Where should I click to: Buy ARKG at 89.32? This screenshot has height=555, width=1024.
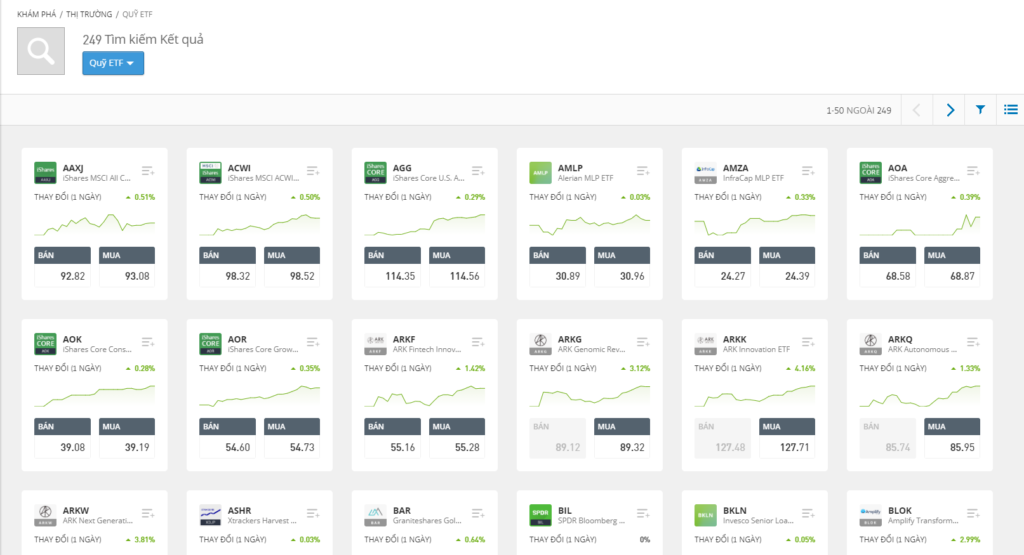622,438
